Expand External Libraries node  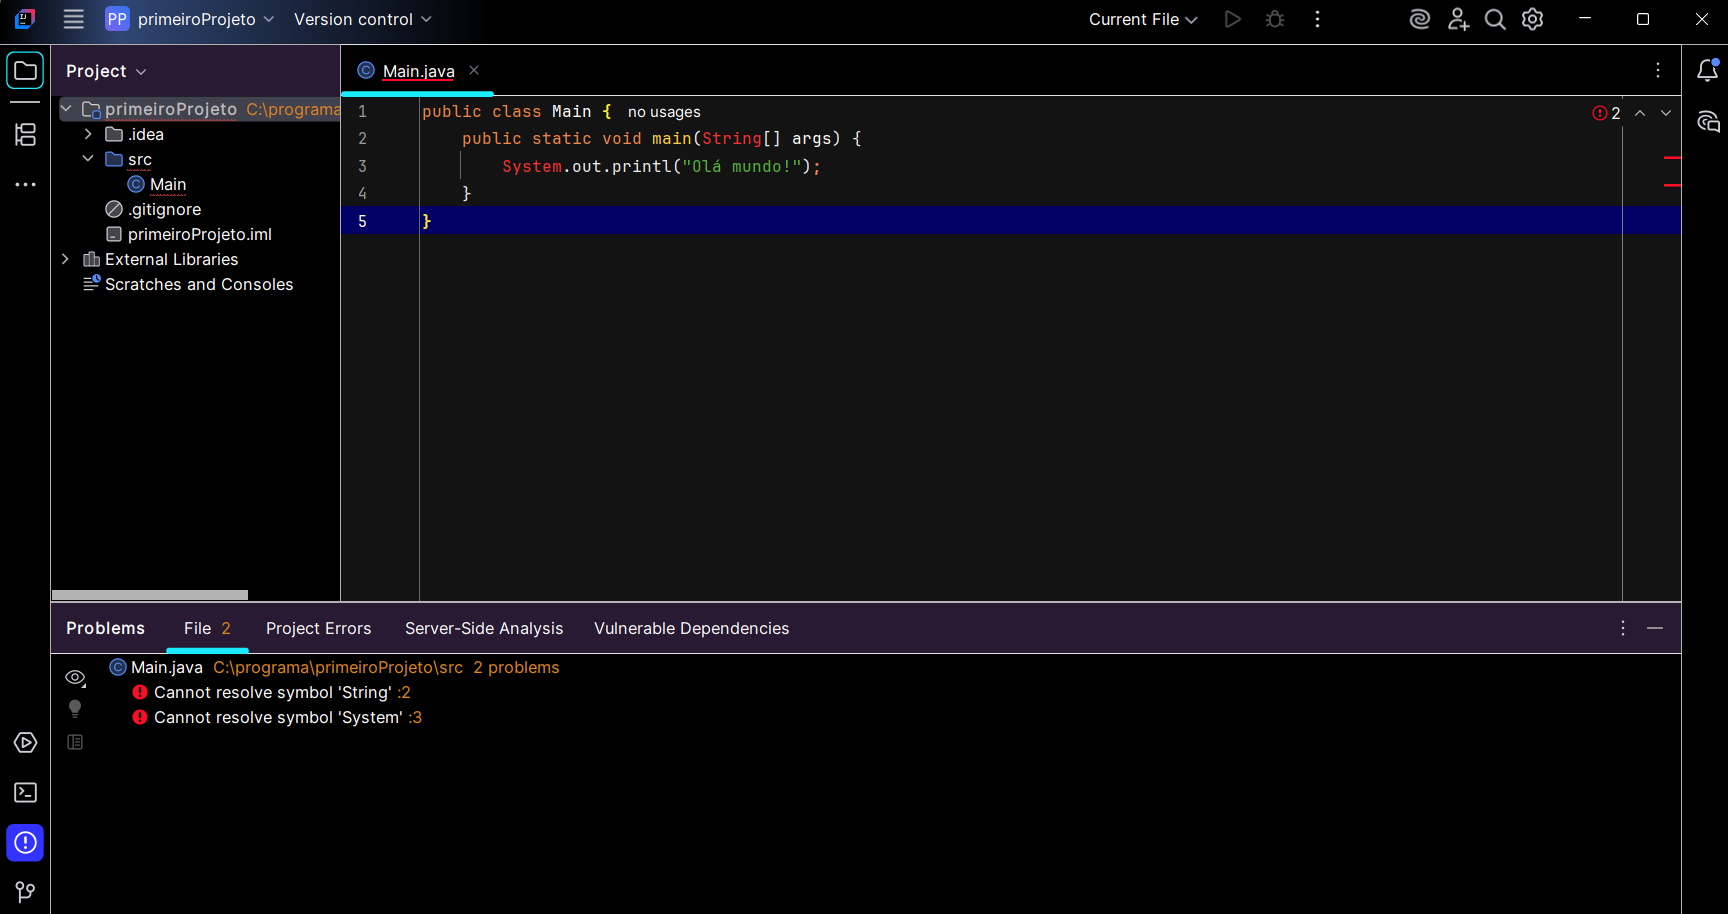coord(66,259)
